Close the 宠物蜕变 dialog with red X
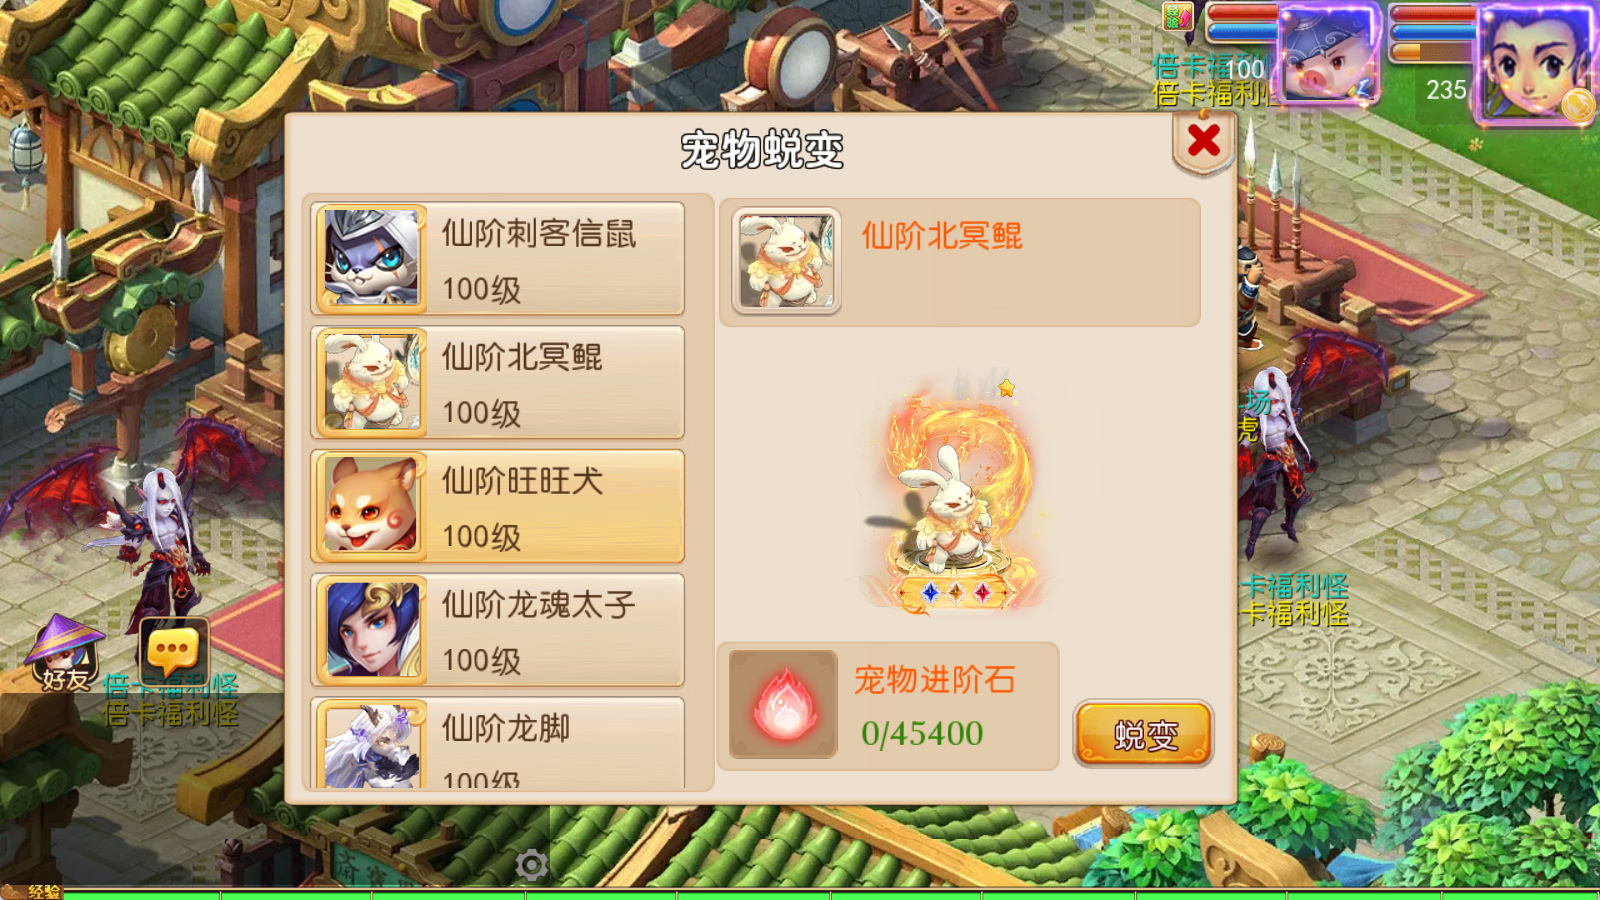The width and height of the screenshot is (1600, 900). click(x=1204, y=141)
